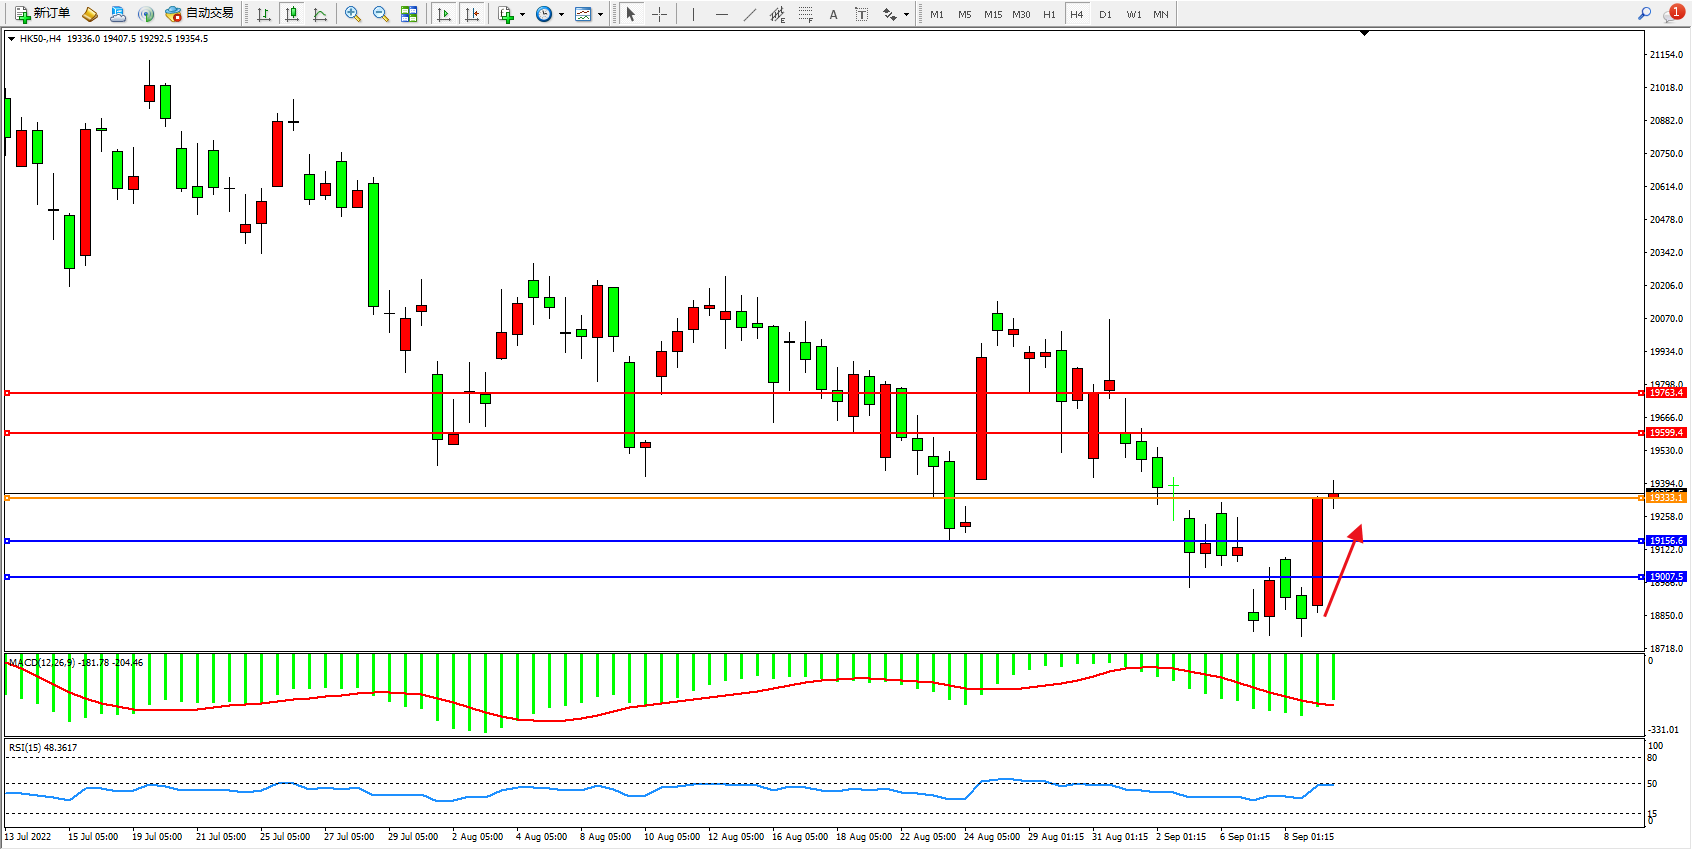
Task: Toggle chart auto scroll
Action: tap(444, 14)
